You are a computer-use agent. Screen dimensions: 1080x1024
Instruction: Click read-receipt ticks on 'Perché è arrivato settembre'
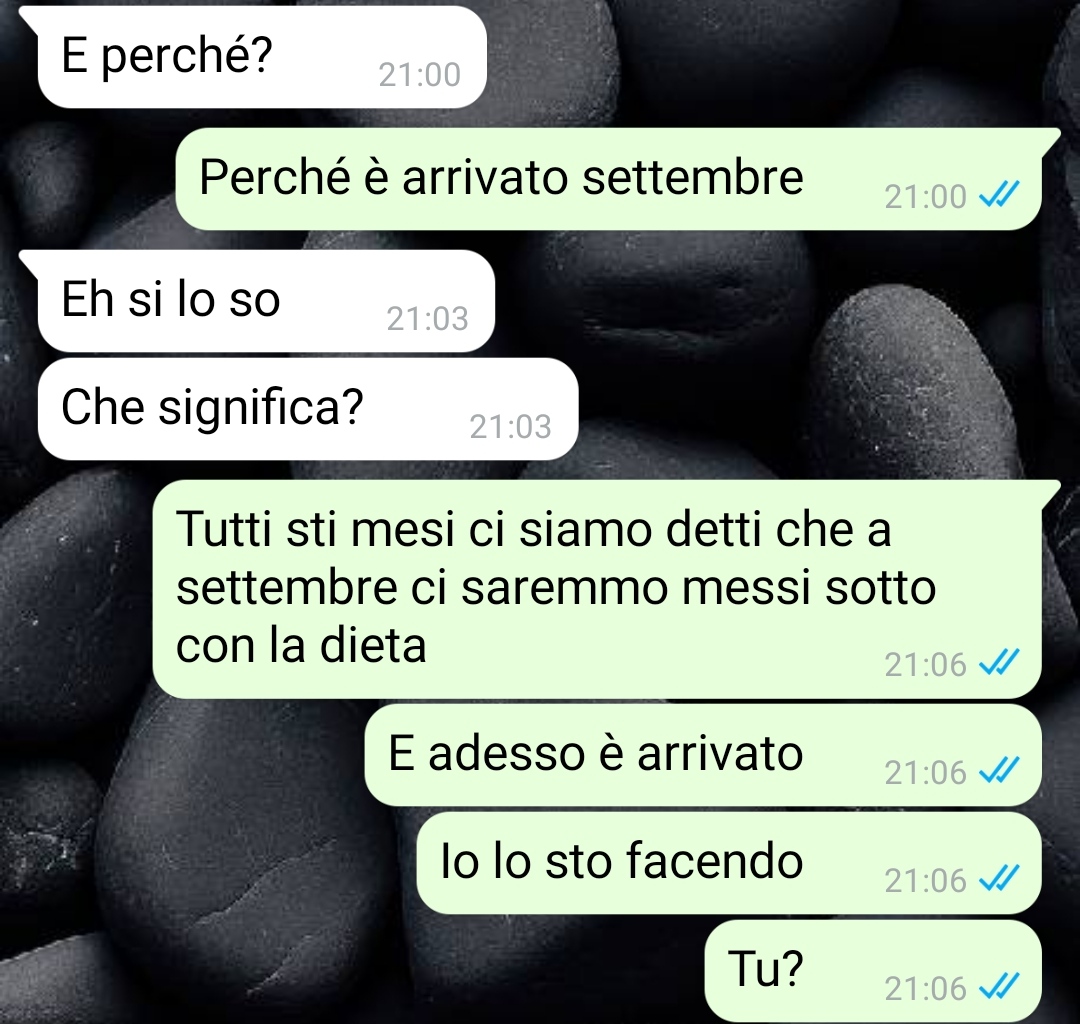tap(999, 196)
